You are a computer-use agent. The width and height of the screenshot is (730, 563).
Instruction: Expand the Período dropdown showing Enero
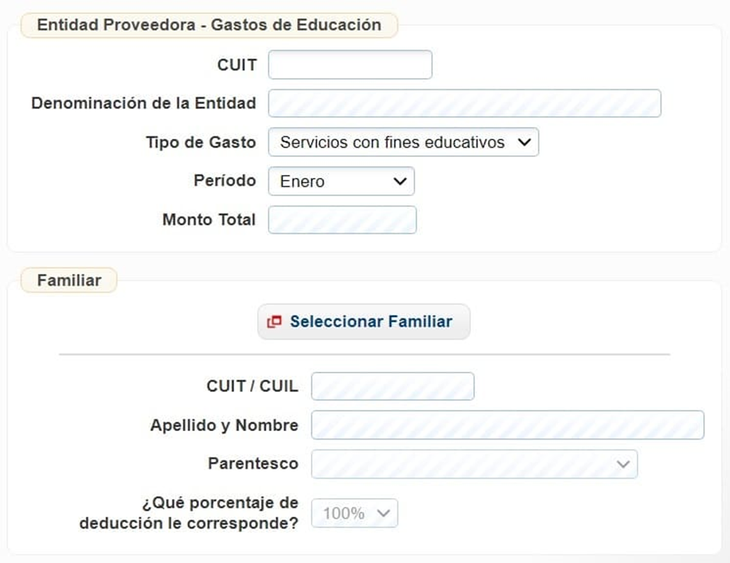point(341,181)
